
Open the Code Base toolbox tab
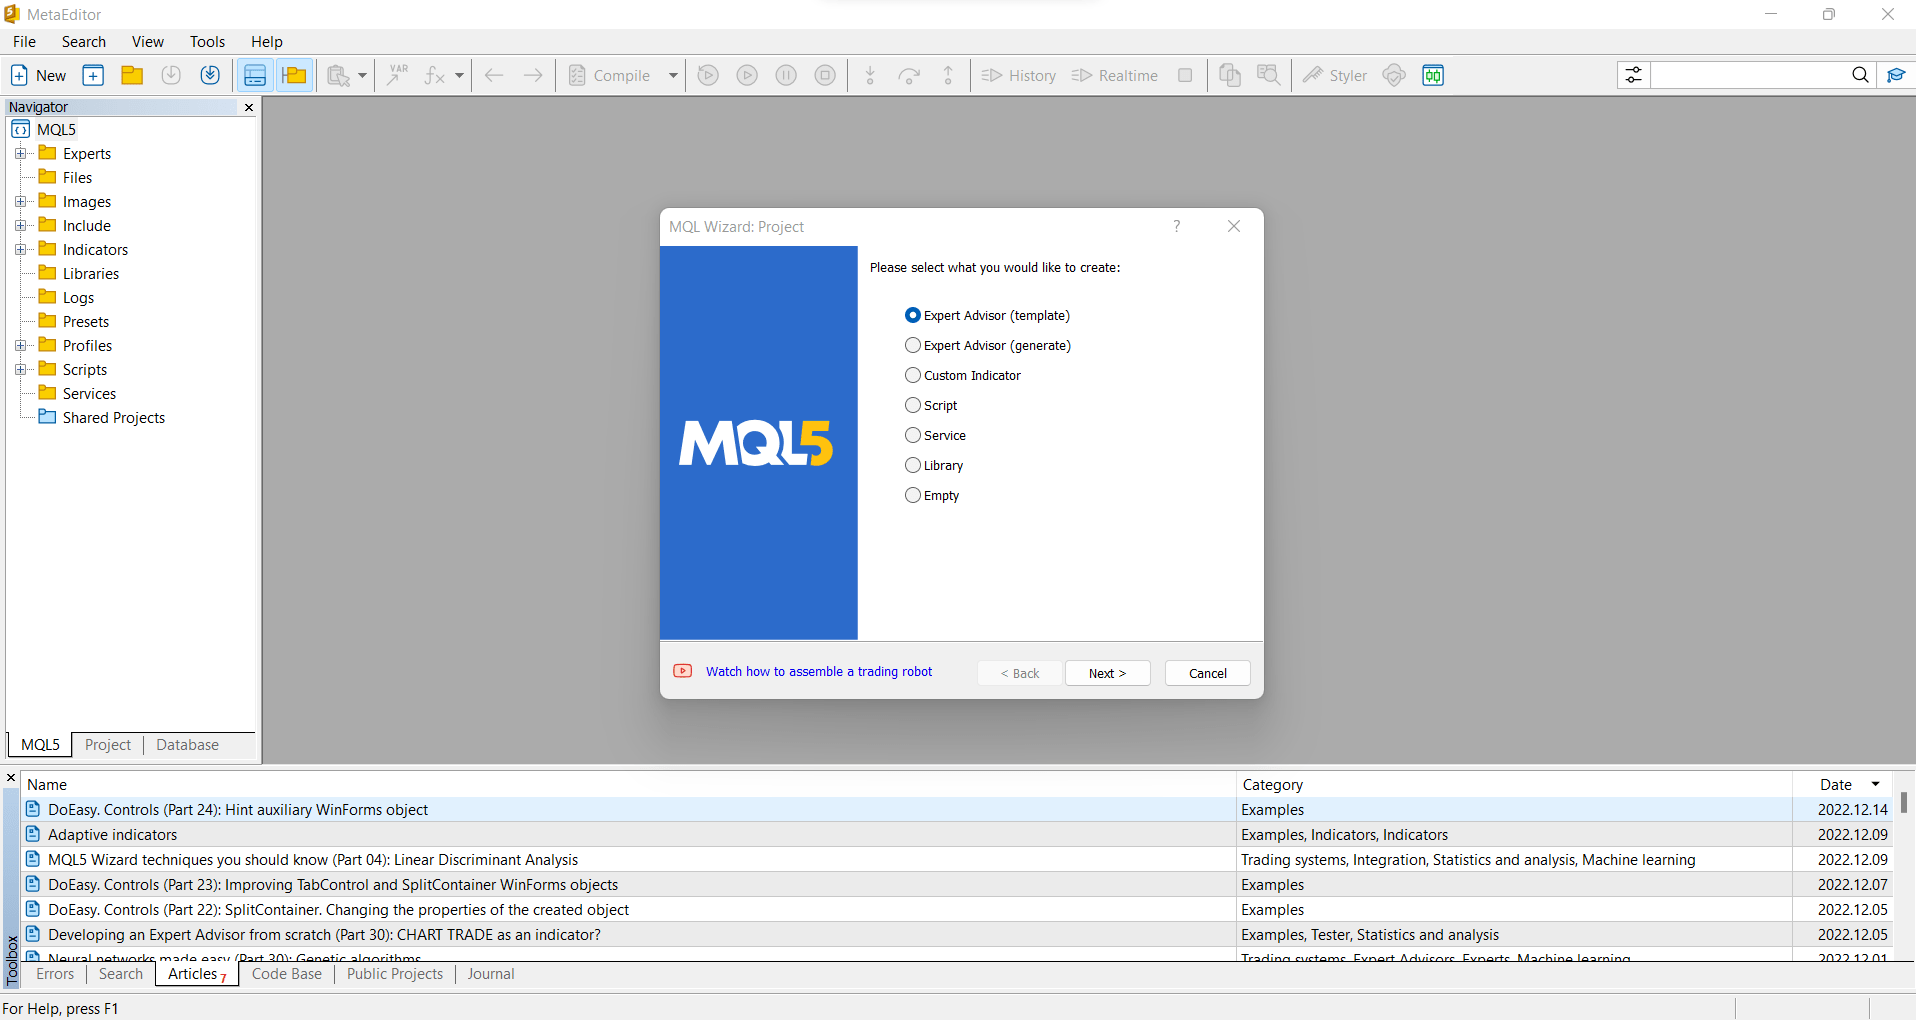coord(287,974)
